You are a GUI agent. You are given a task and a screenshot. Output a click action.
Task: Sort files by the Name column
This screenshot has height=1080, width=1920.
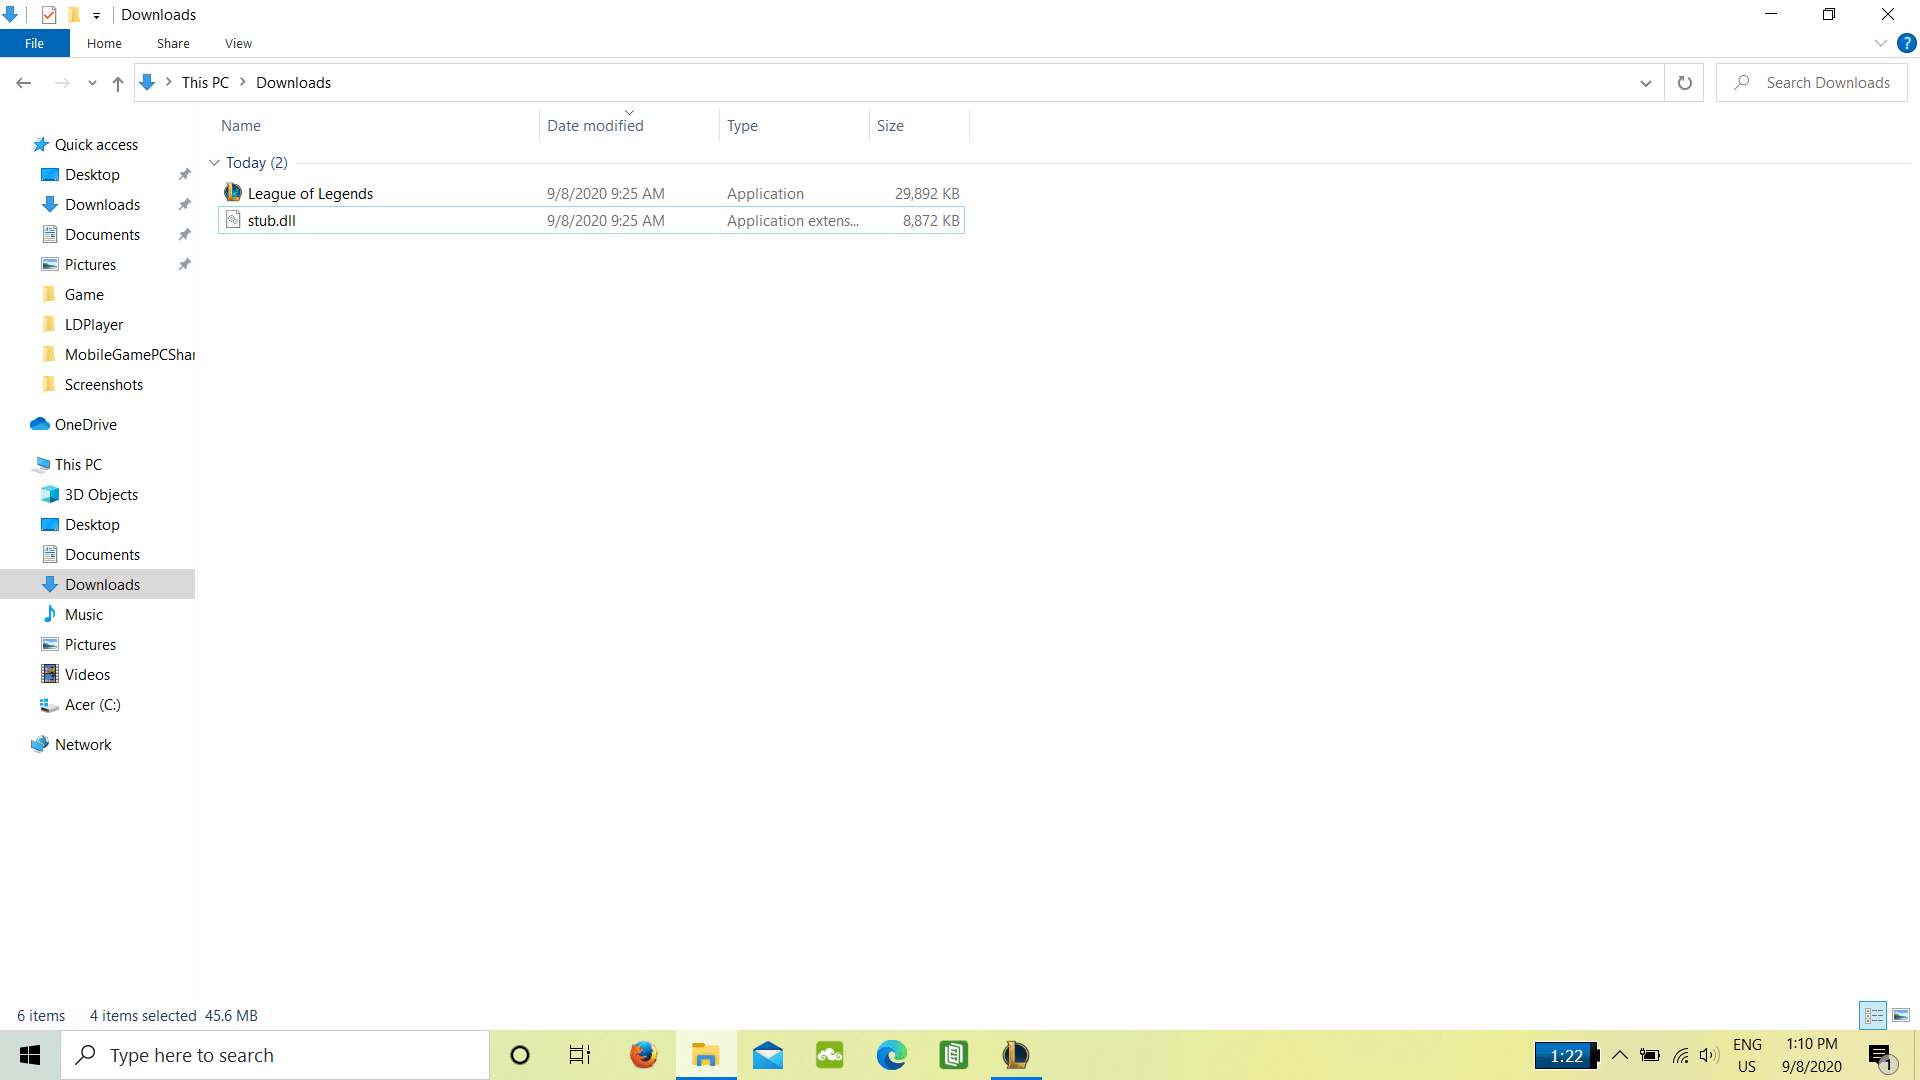pyautogui.click(x=378, y=126)
